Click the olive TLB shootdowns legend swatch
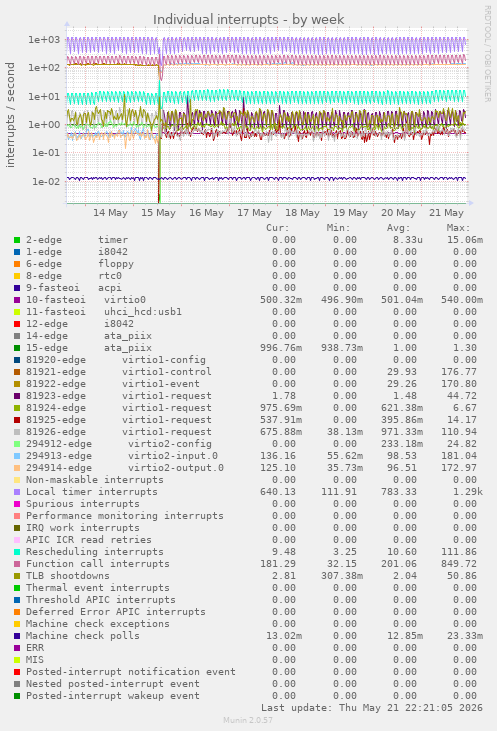Screen dimensions: 497x731 [17, 576]
